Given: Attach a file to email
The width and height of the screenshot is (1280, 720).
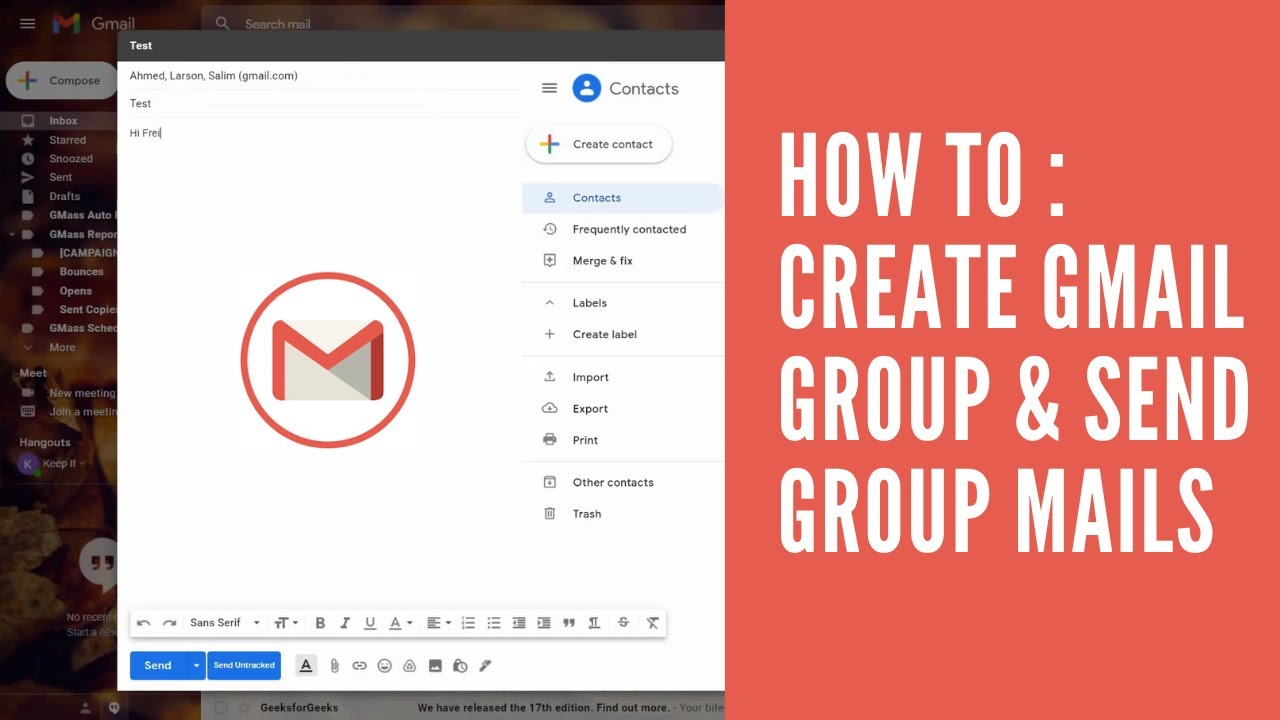Looking at the screenshot, I should coord(334,666).
